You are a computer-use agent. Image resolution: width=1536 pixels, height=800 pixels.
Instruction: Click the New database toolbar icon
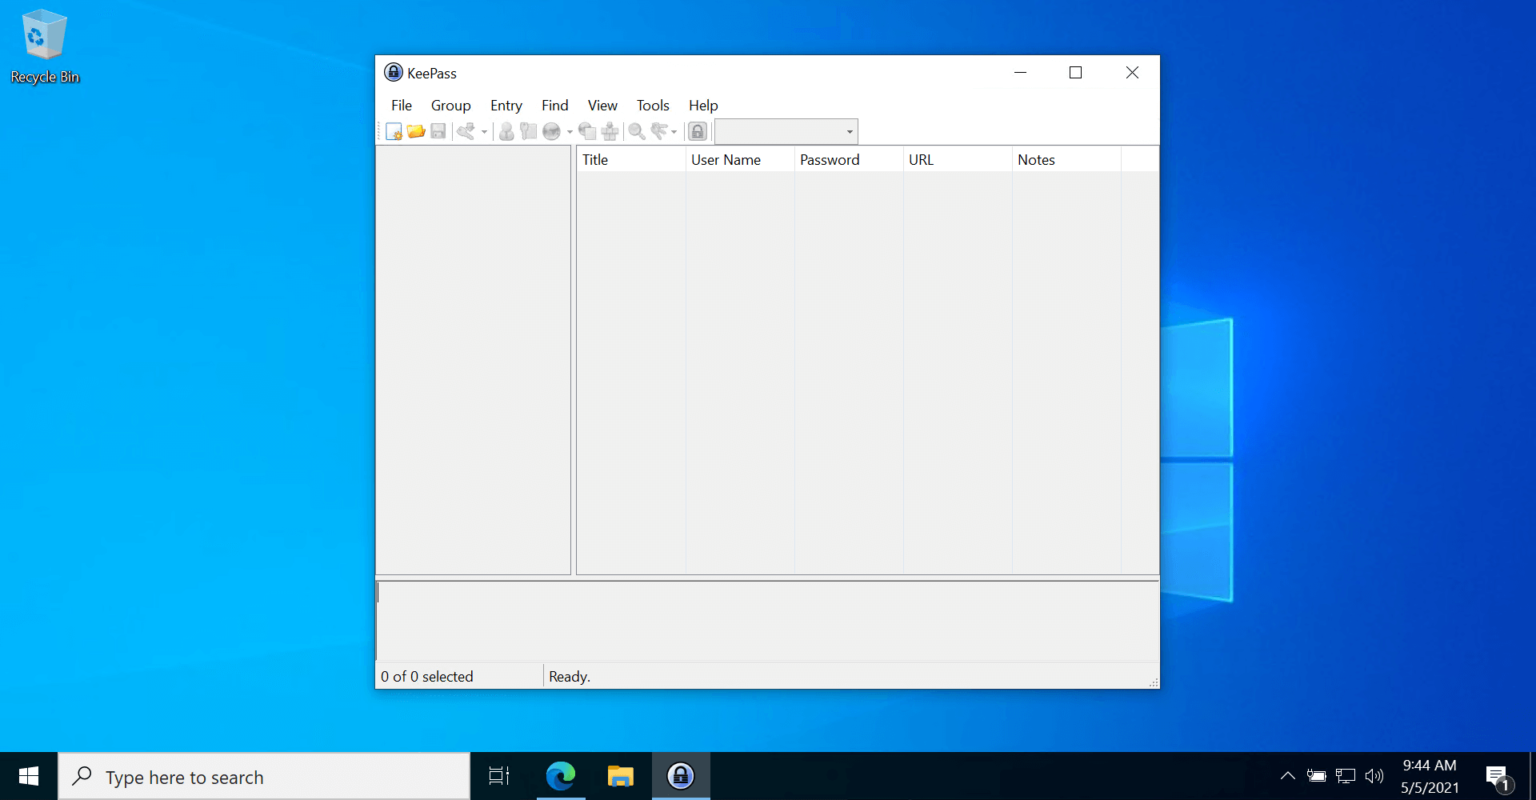(x=394, y=132)
